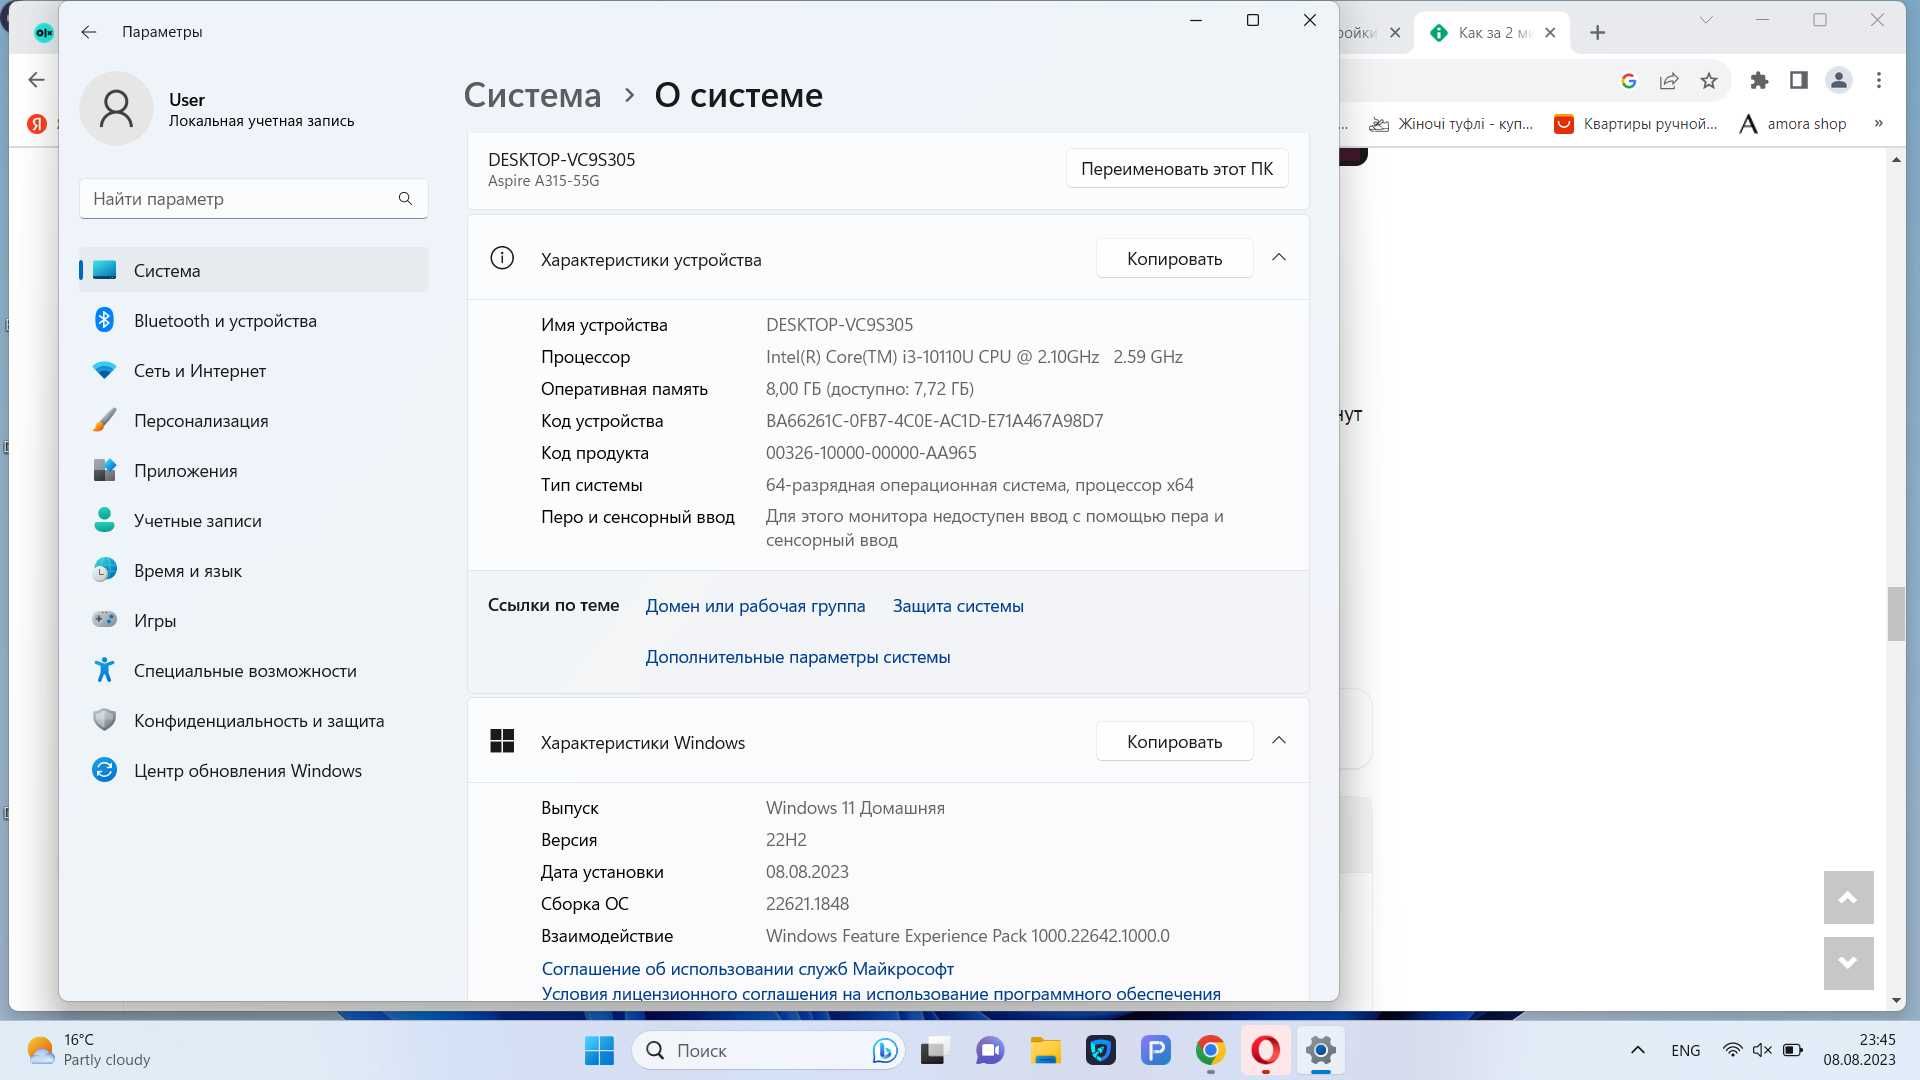Switch to Google Chrome in taskbar
This screenshot has height=1080, width=1920.
[x=1211, y=1051]
